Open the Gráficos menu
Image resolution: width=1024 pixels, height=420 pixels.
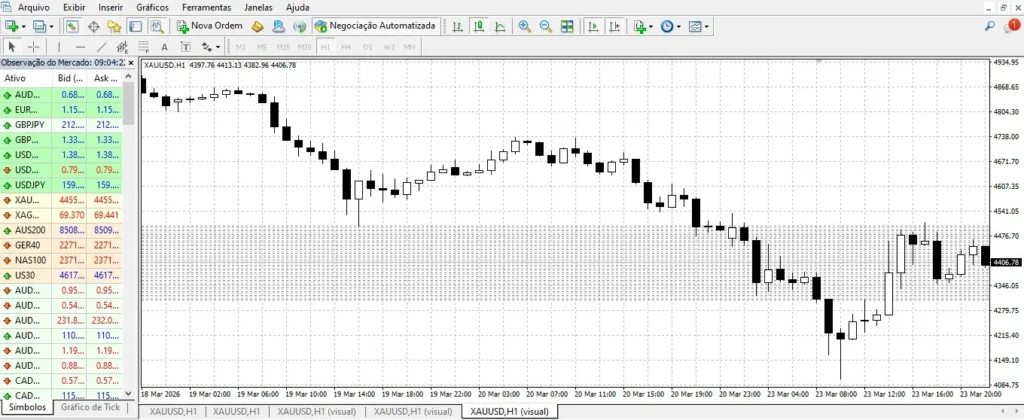(153, 7)
